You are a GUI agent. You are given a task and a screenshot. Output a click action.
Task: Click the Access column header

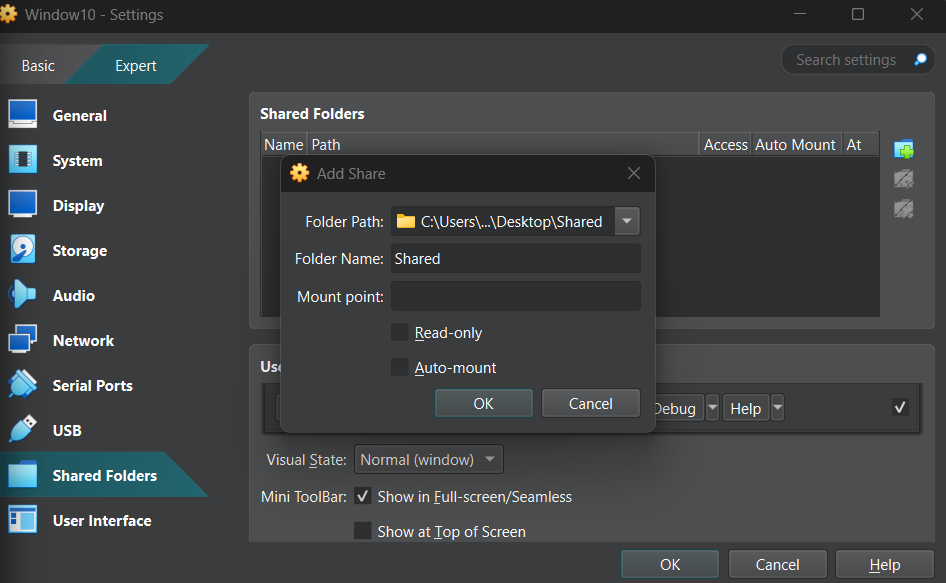(726, 145)
